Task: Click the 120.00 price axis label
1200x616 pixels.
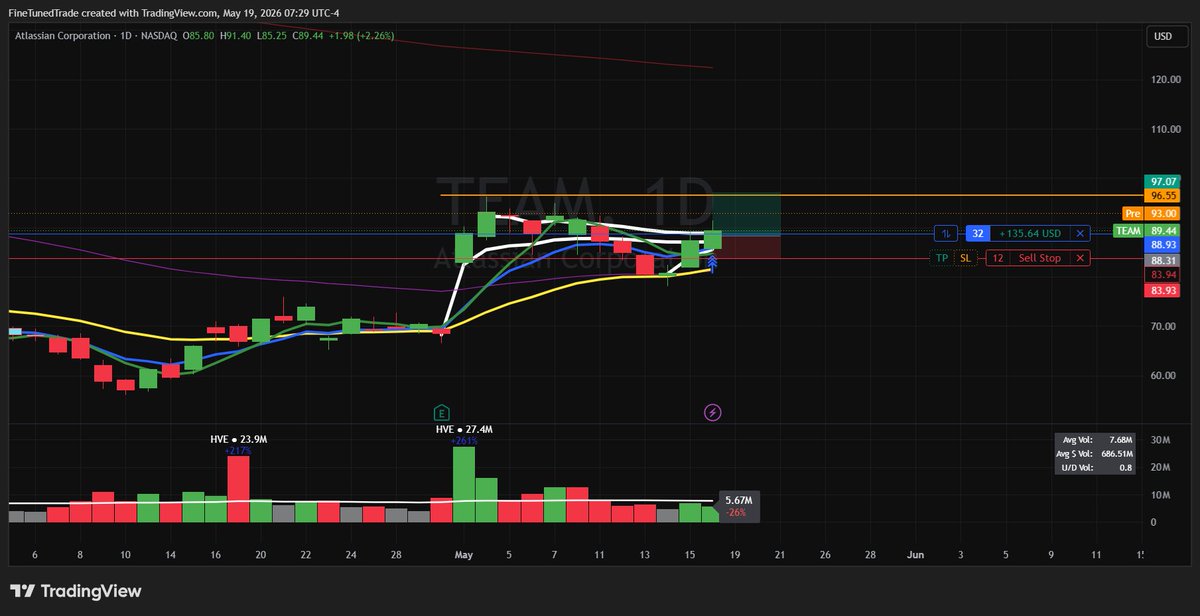Action: pyautogui.click(x=1165, y=80)
